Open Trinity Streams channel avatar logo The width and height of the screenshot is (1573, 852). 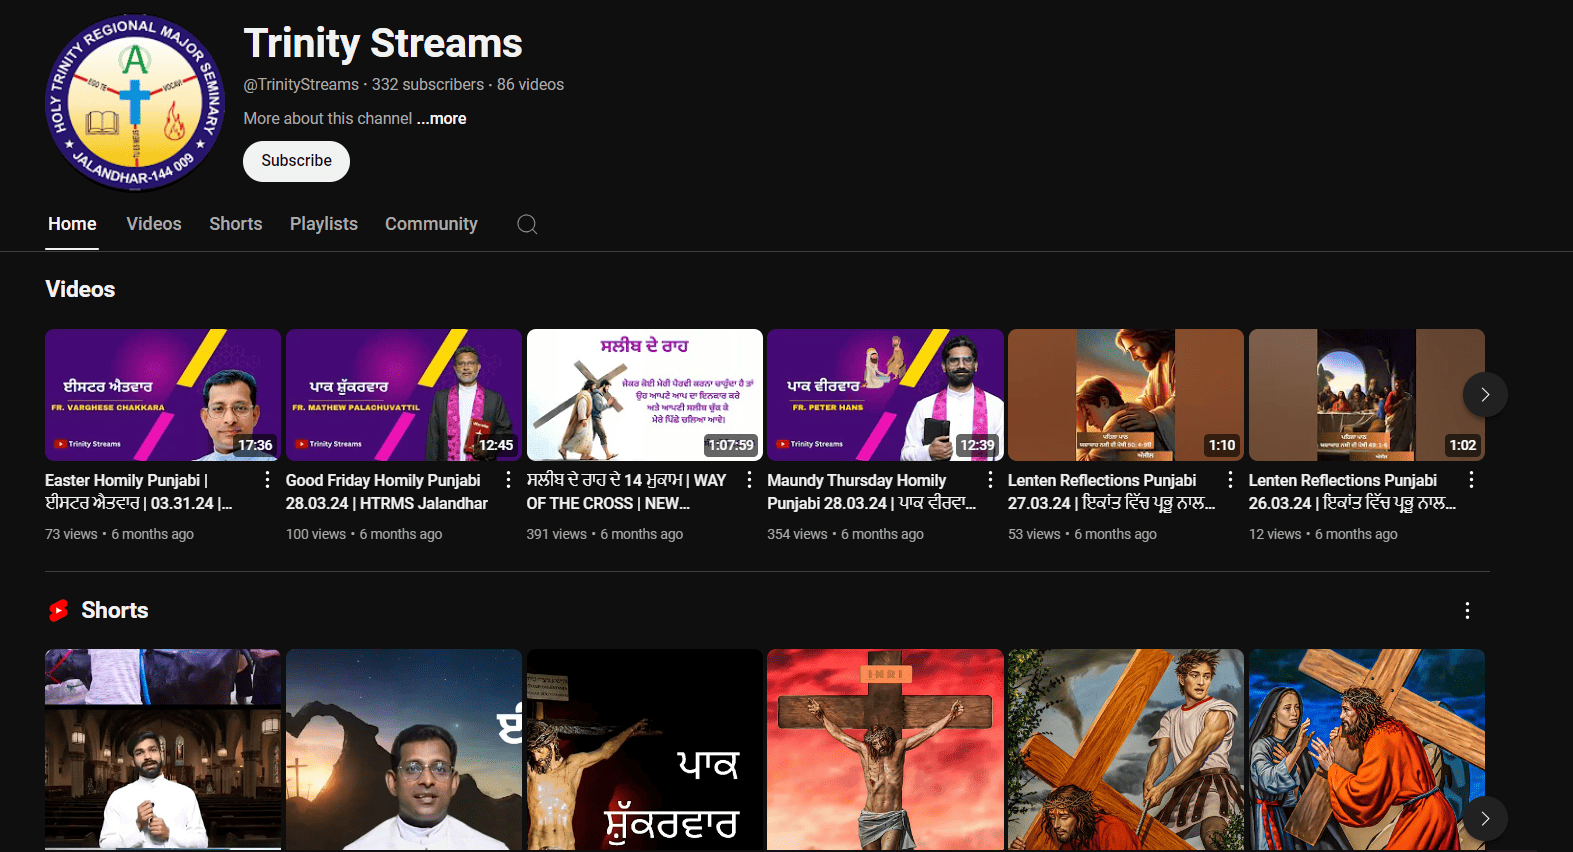135,102
